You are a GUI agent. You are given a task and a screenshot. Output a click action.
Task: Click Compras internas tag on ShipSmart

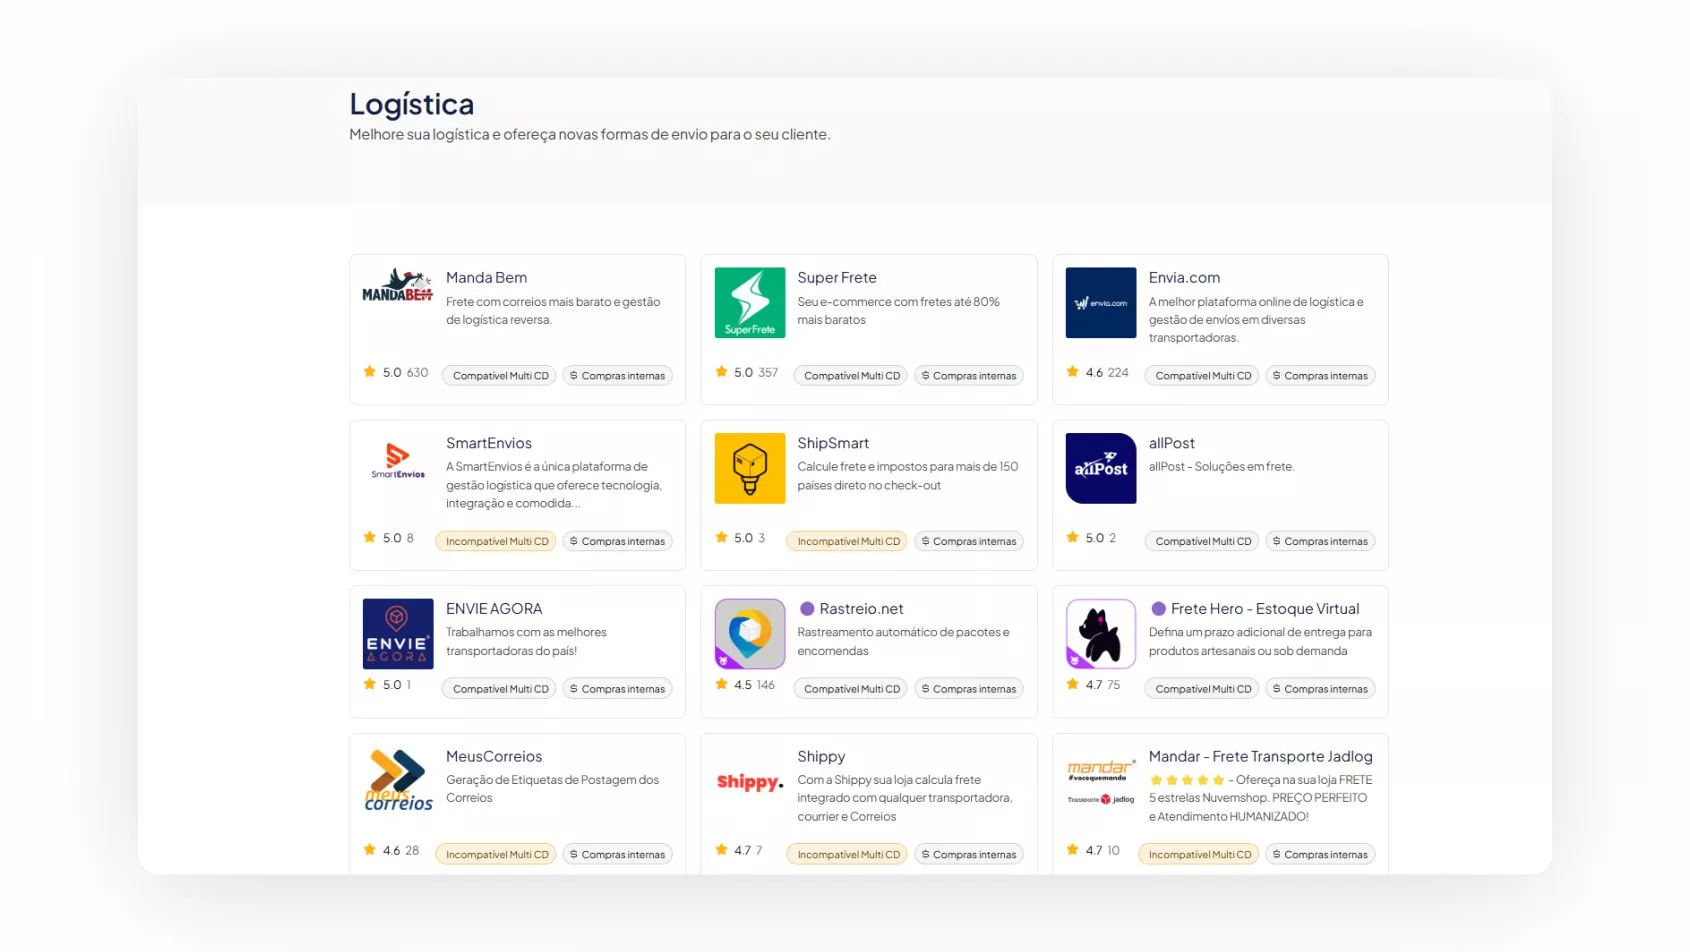(x=969, y=541)
